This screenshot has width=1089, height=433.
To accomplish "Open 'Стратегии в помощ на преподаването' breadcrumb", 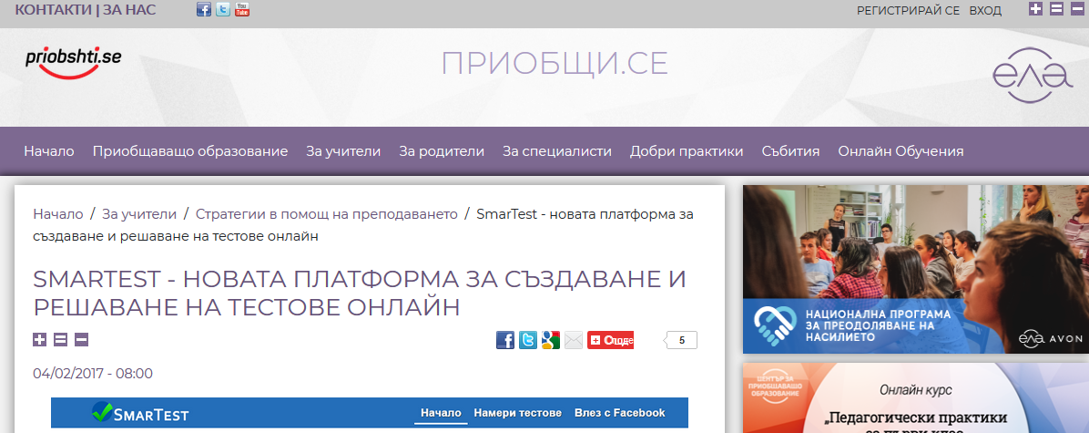I will point(326,214).
